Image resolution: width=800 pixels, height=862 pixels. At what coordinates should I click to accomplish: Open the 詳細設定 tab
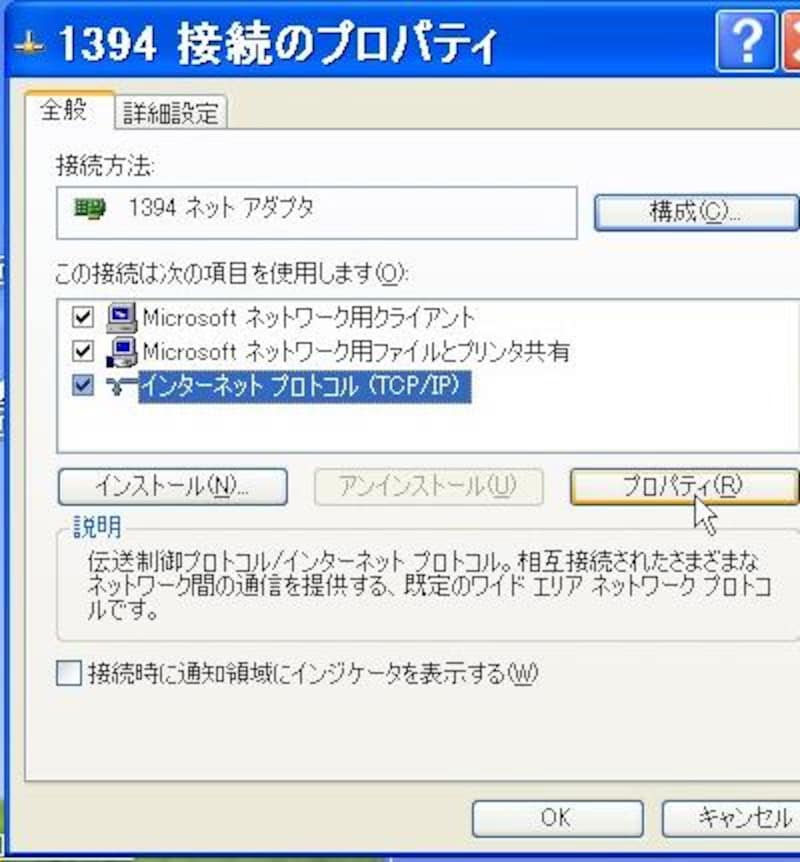(x=170, y=113)
